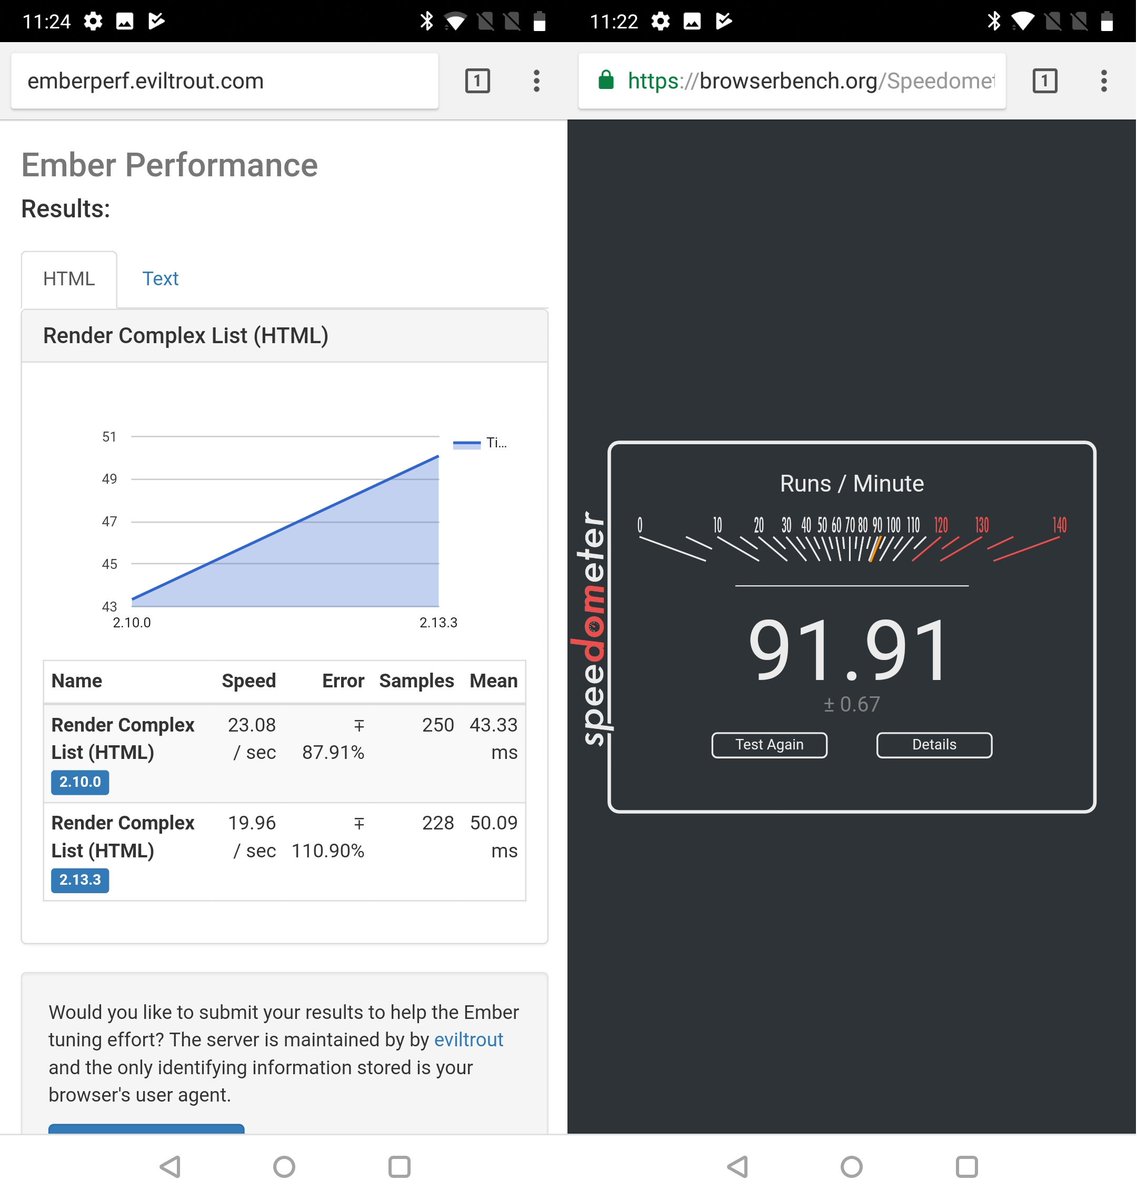The height and width of the screenshot is (1200, 1137).
Task: Tap Back navigation button under Speedometer screen
Action: pyautogui.click(x=738, y=1166)
